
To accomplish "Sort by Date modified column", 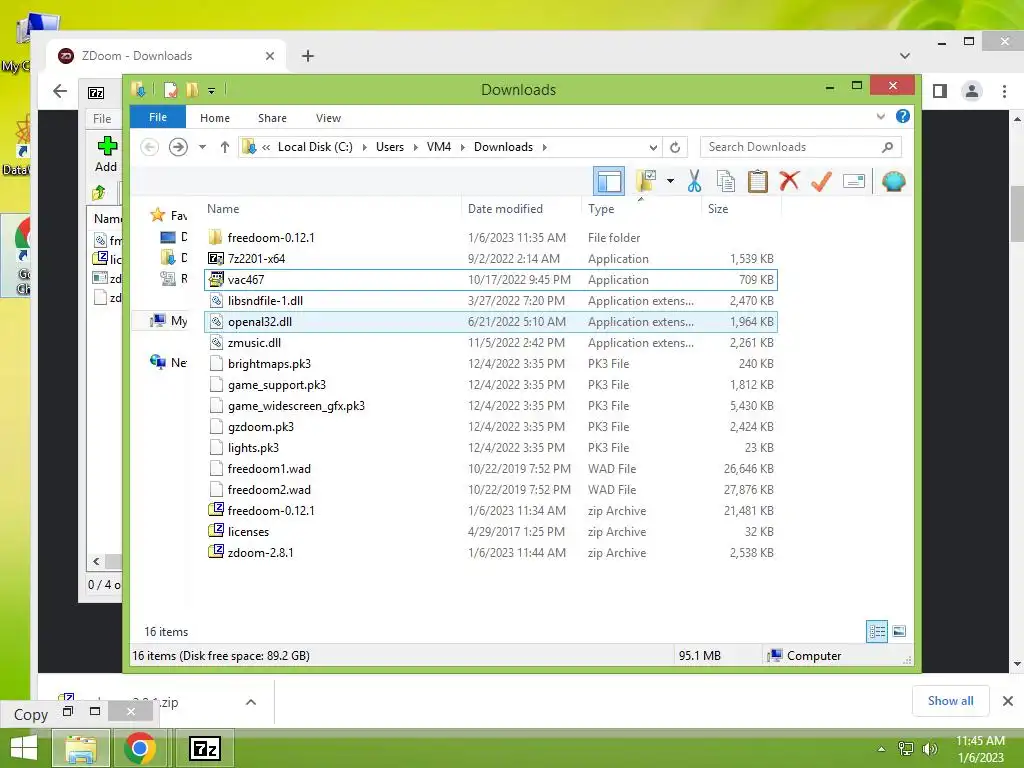I will click(x=505, y=209).
